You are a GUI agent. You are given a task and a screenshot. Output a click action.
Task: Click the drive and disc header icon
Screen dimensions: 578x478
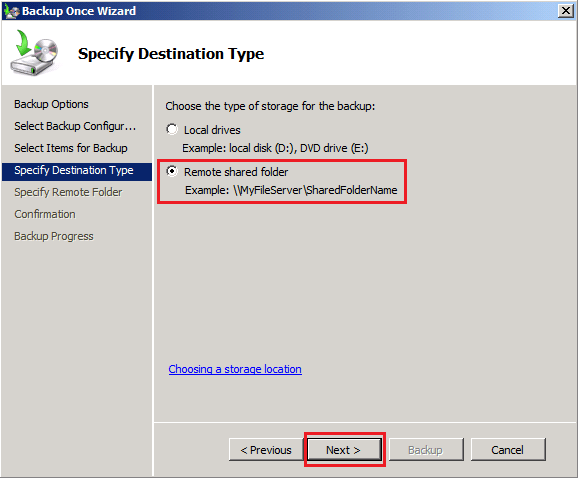click(34, 53)
